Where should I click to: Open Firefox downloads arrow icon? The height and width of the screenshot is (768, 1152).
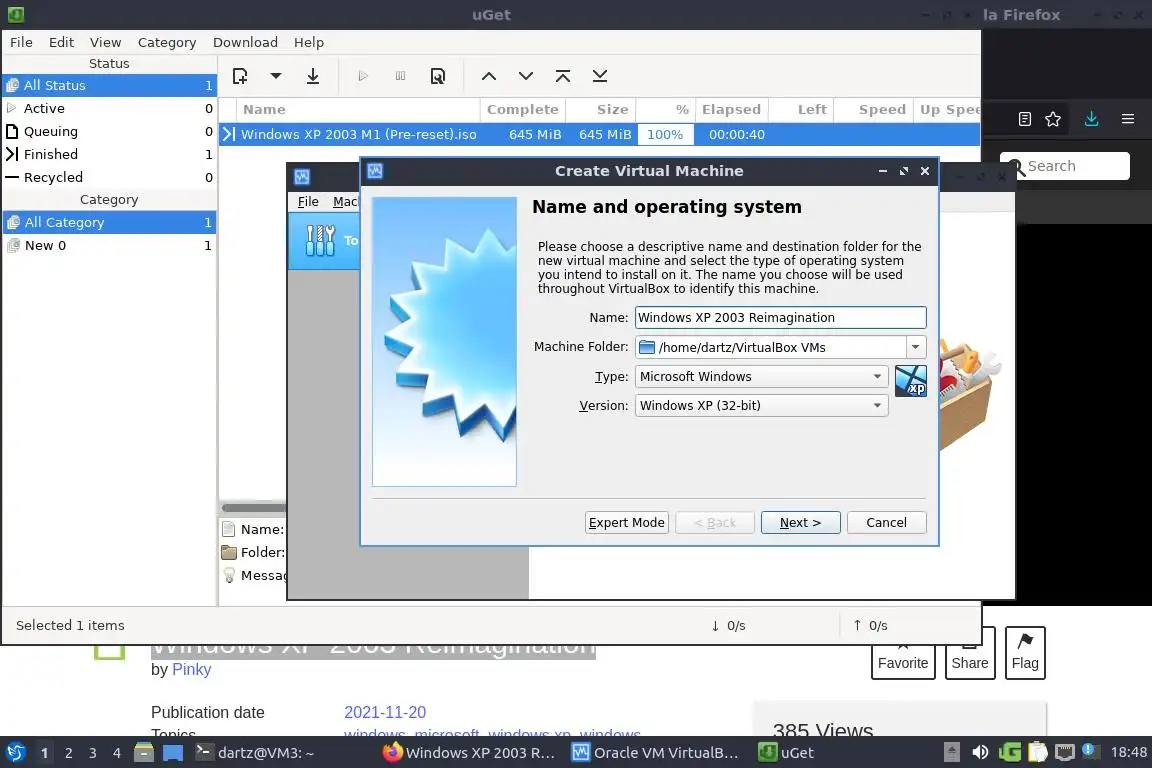coord(1091,119)
